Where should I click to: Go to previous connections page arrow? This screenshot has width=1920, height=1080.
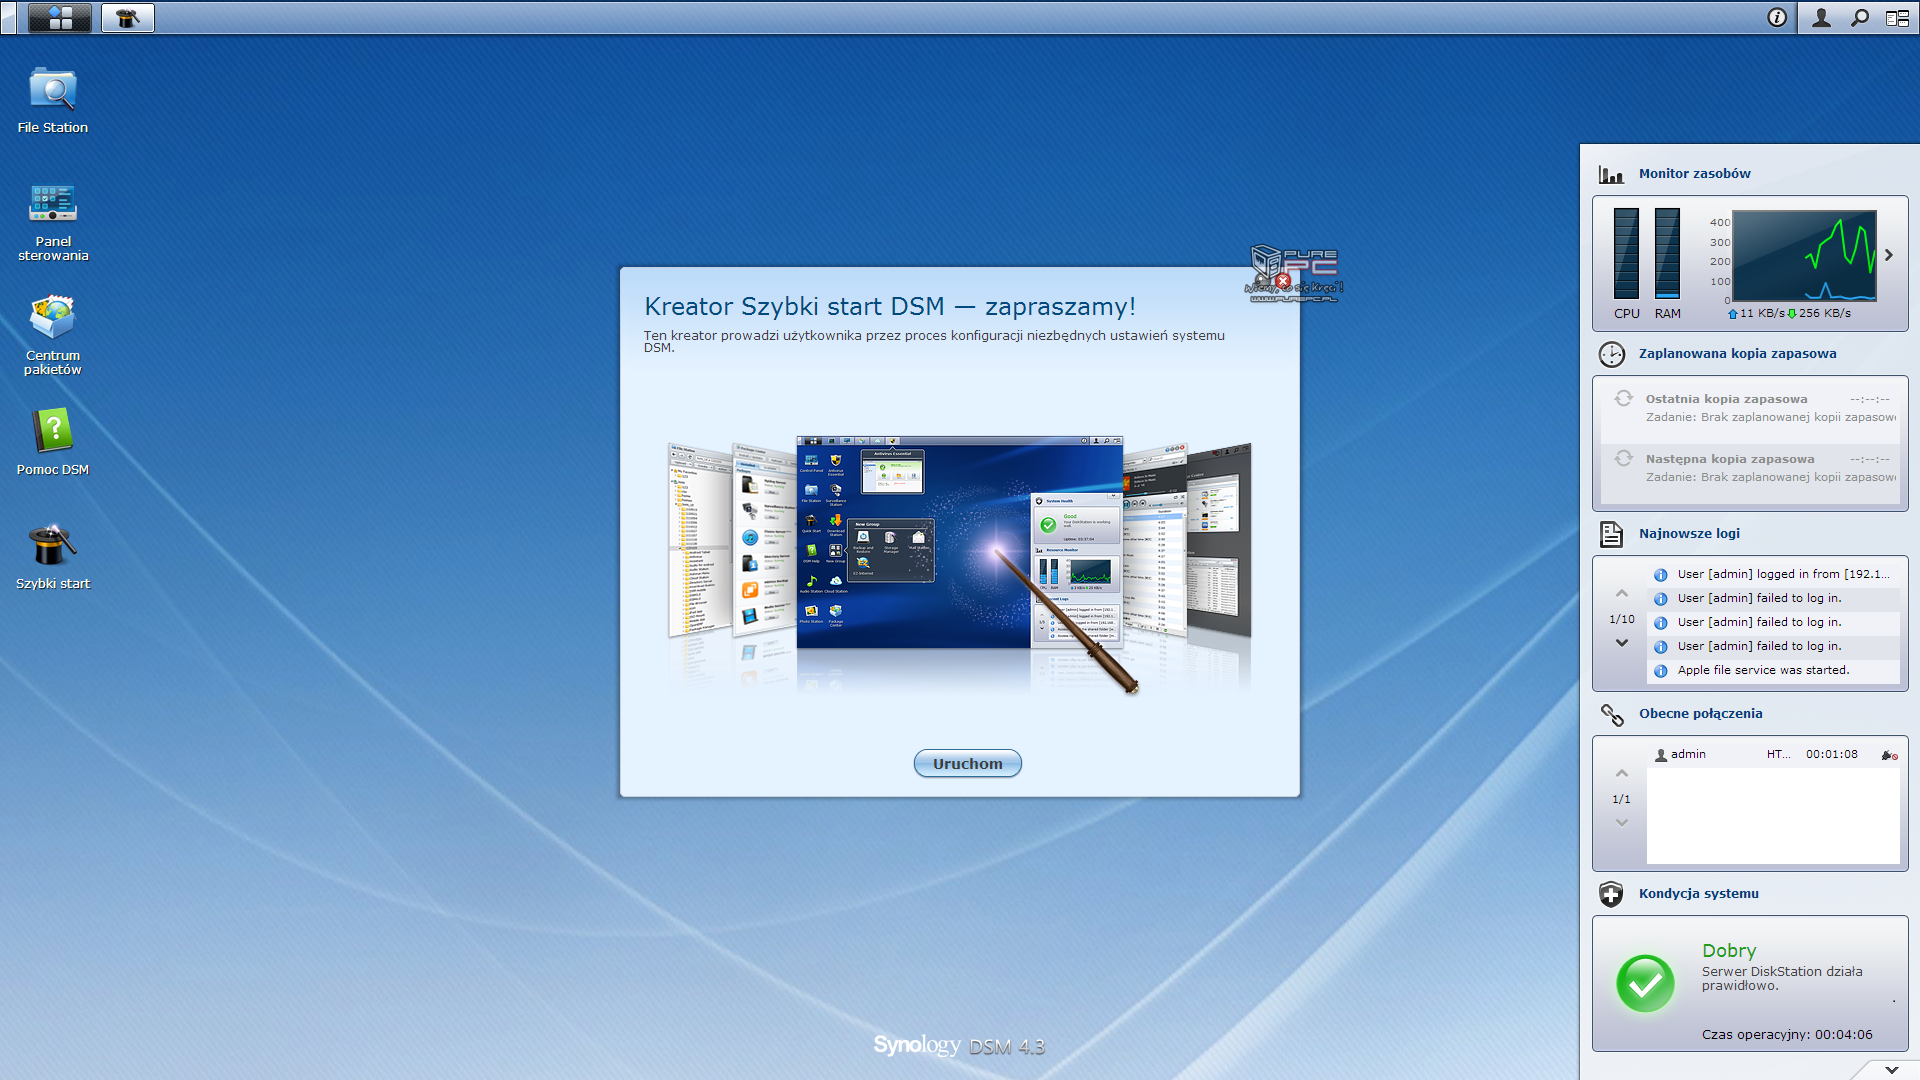pos(1622,773)
